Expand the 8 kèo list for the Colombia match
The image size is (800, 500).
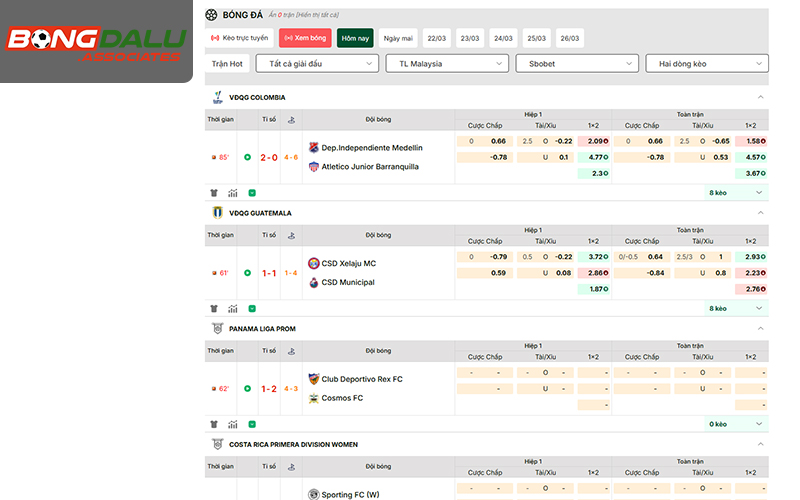pos(736,192)
